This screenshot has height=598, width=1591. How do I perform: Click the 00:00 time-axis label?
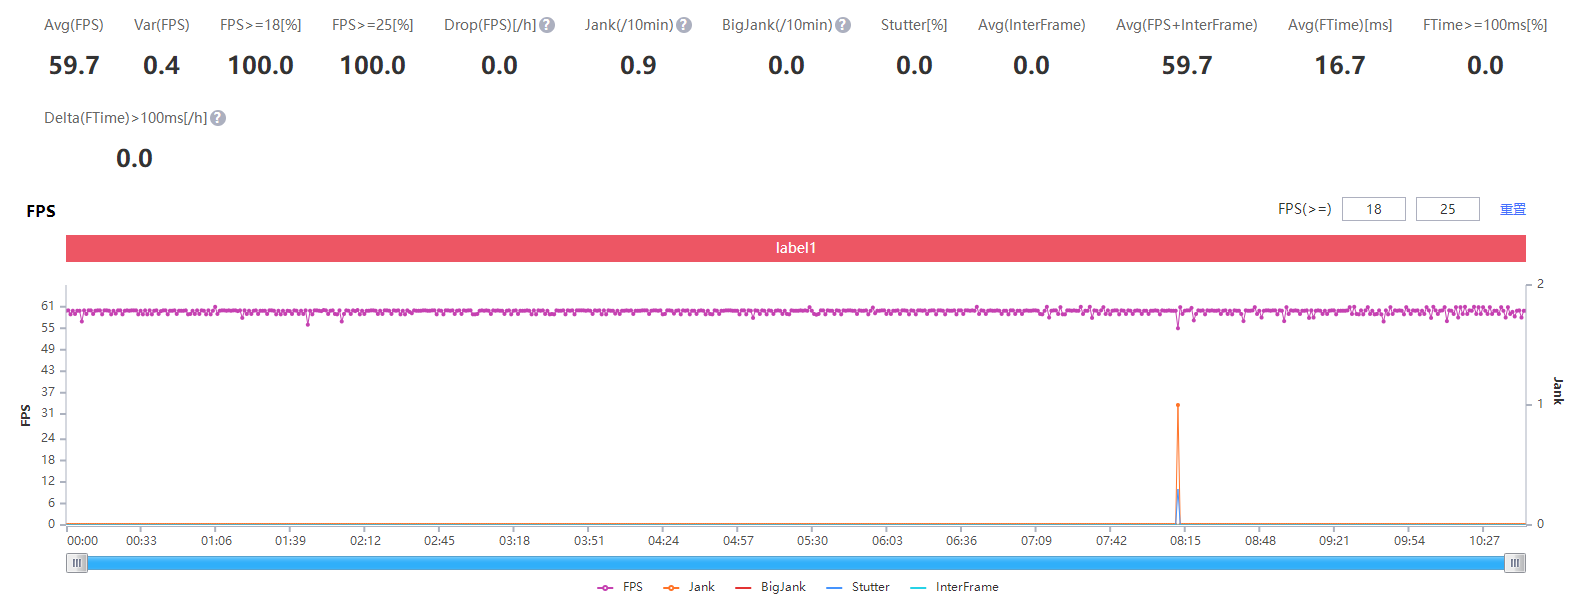pyautogui.click(x=83, y=541)
